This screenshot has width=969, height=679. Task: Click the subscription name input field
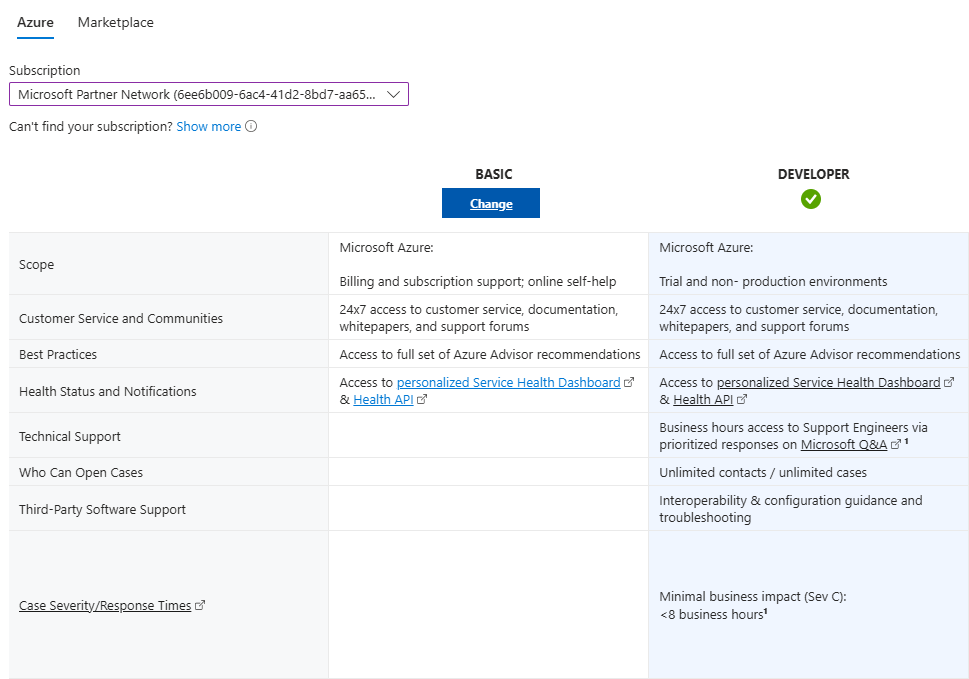[x=200, y=93]
